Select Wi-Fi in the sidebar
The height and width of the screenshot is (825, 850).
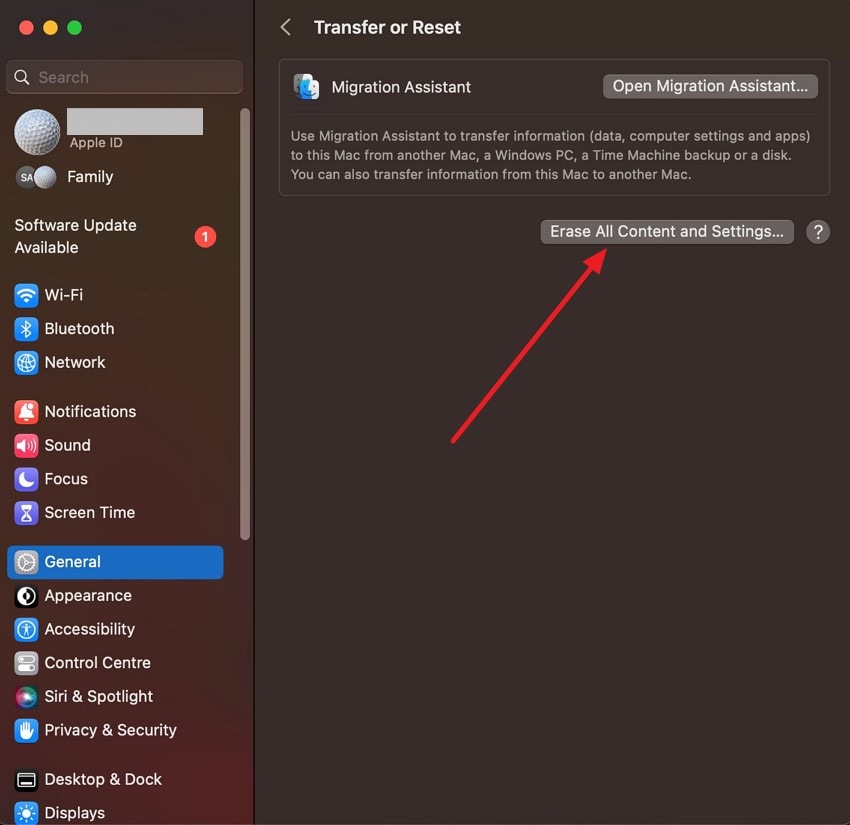pyautogui.click(x=115, y=295)
